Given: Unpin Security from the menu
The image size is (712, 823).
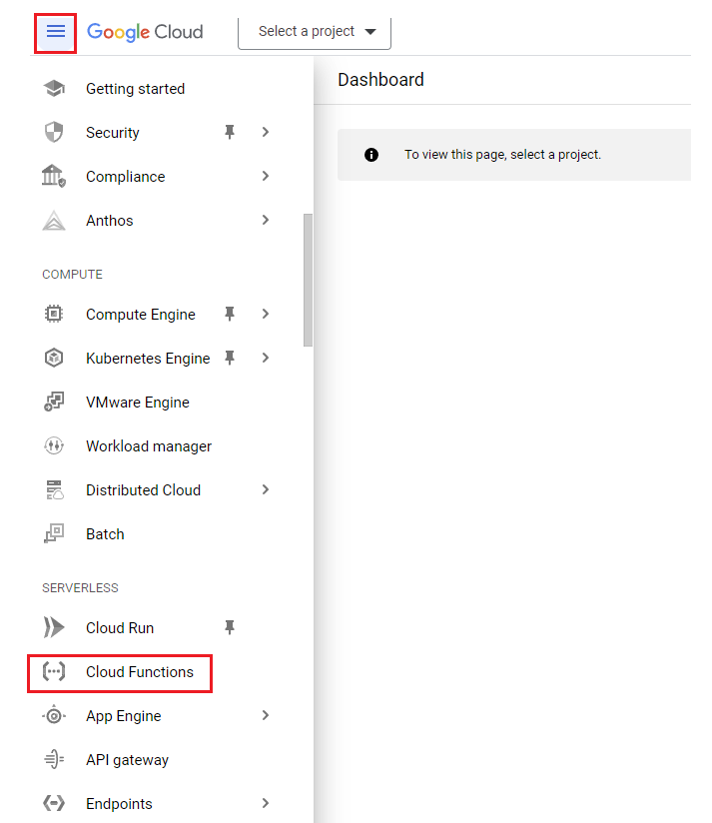Looking at the screenshot, I should tap(229, 132).
